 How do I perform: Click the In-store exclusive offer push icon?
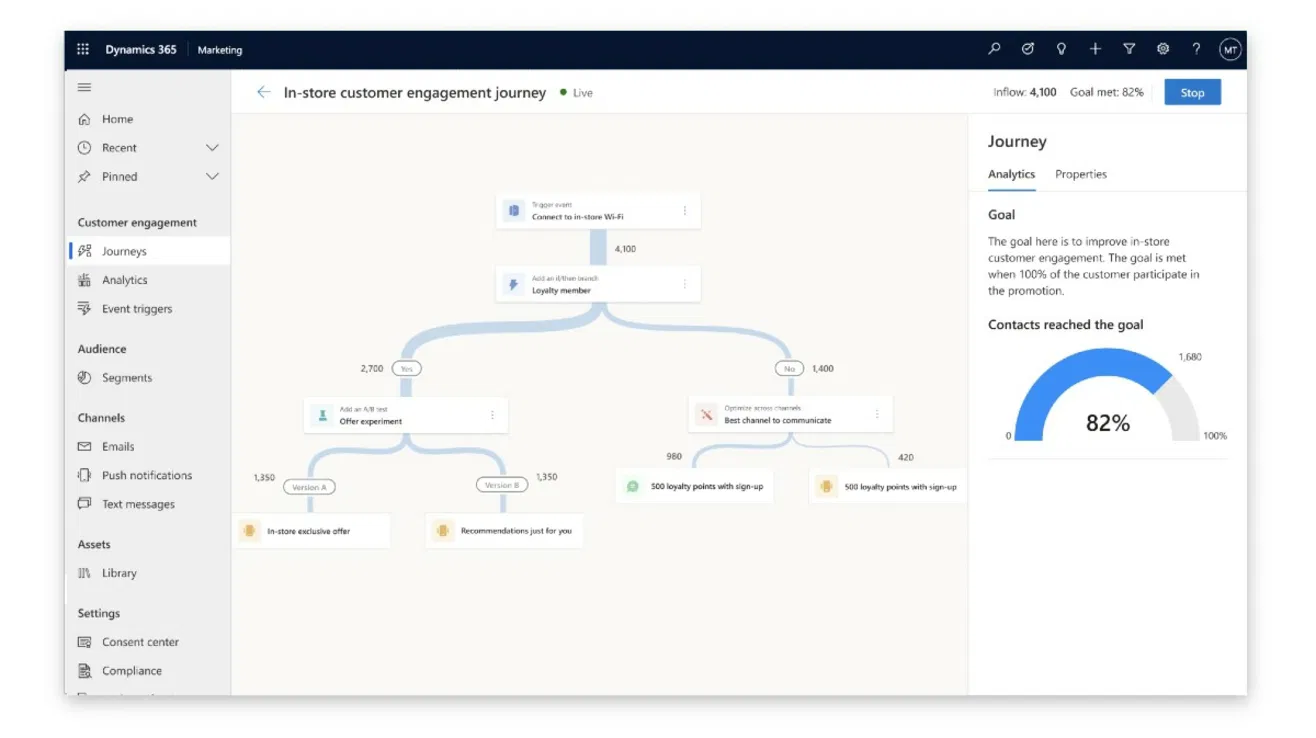[x=250, y=531]
